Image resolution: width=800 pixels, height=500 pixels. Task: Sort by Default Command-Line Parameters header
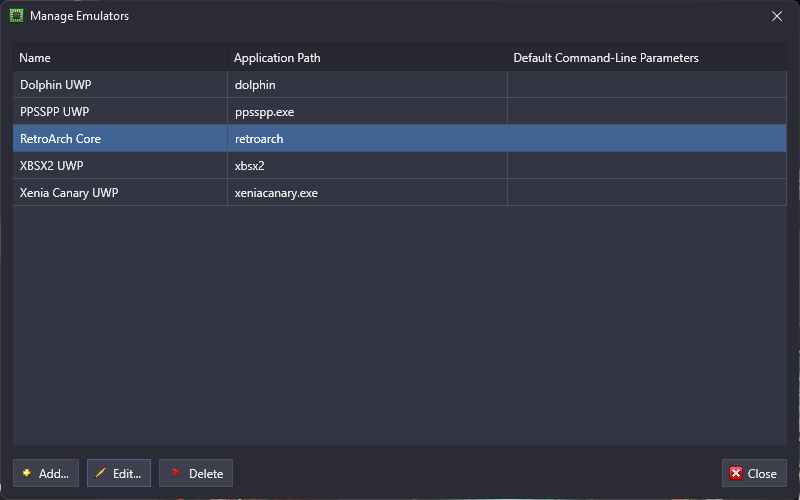click(x=647, y=58)
